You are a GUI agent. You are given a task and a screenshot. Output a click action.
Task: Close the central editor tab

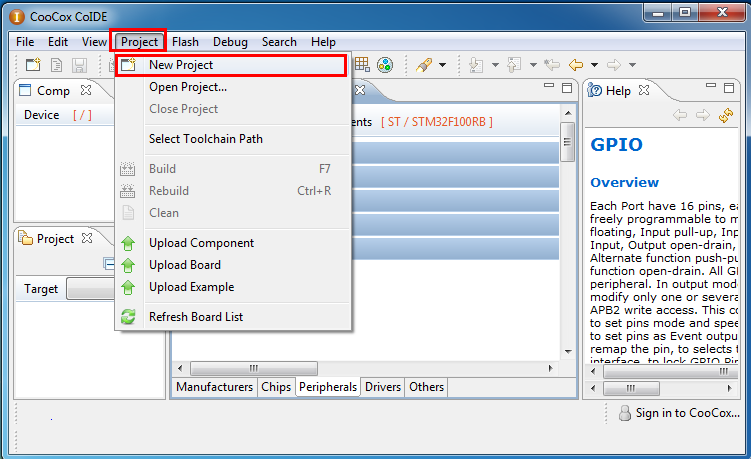click(x=360, y=90)
